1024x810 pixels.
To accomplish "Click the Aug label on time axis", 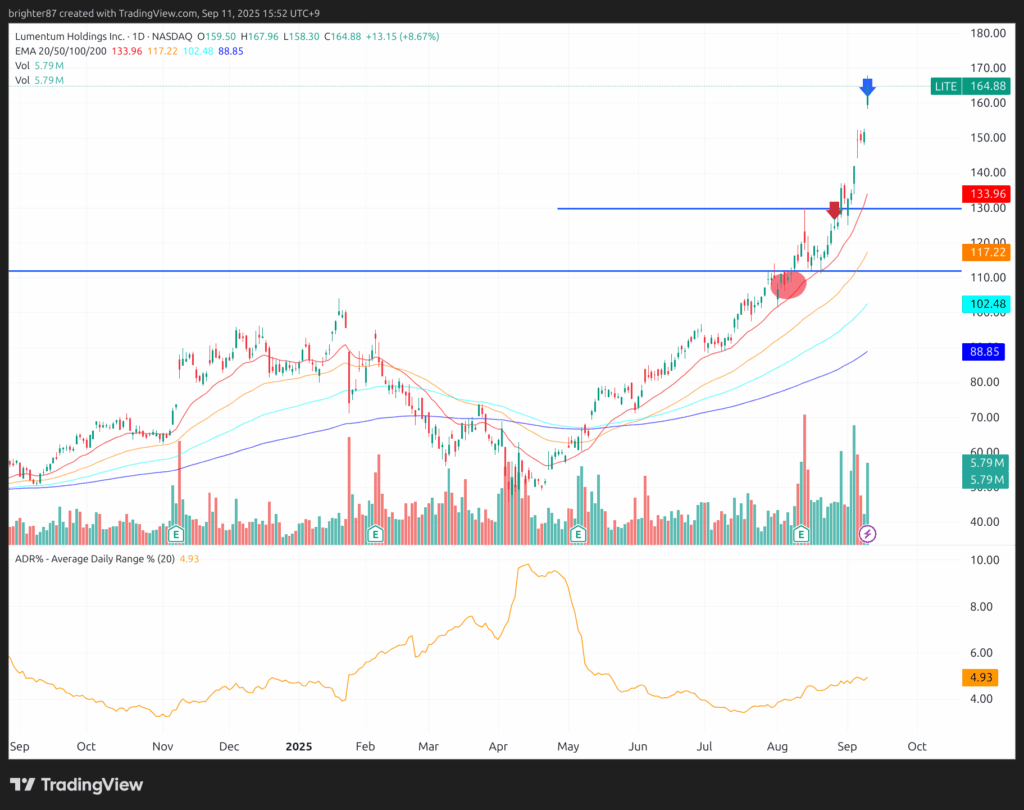I will (777, 747).
